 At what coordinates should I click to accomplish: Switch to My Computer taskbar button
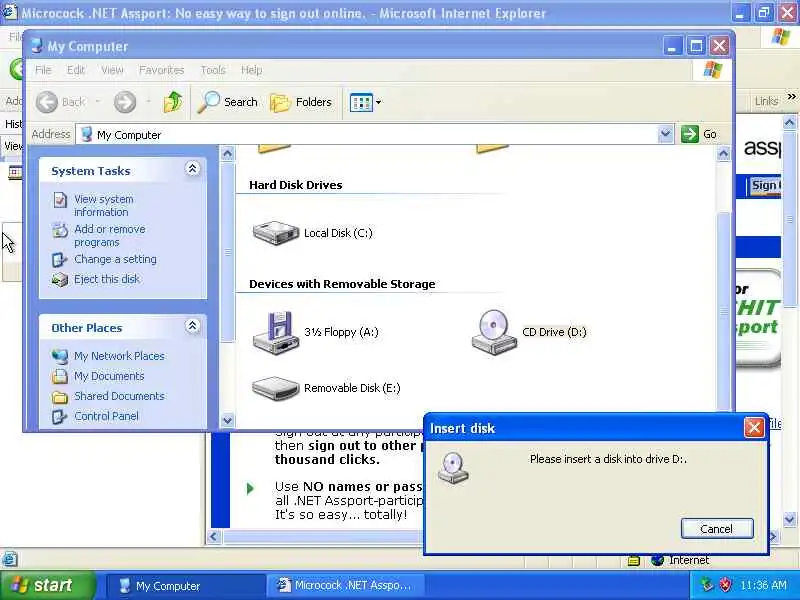click(x=185, y=586)
